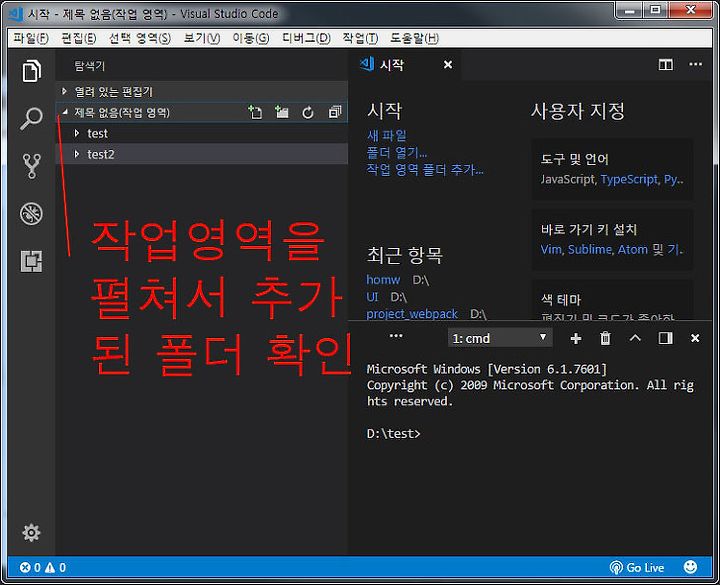Click the feedback smiley in status bar
720x585 pixels.
coord(690,568)
